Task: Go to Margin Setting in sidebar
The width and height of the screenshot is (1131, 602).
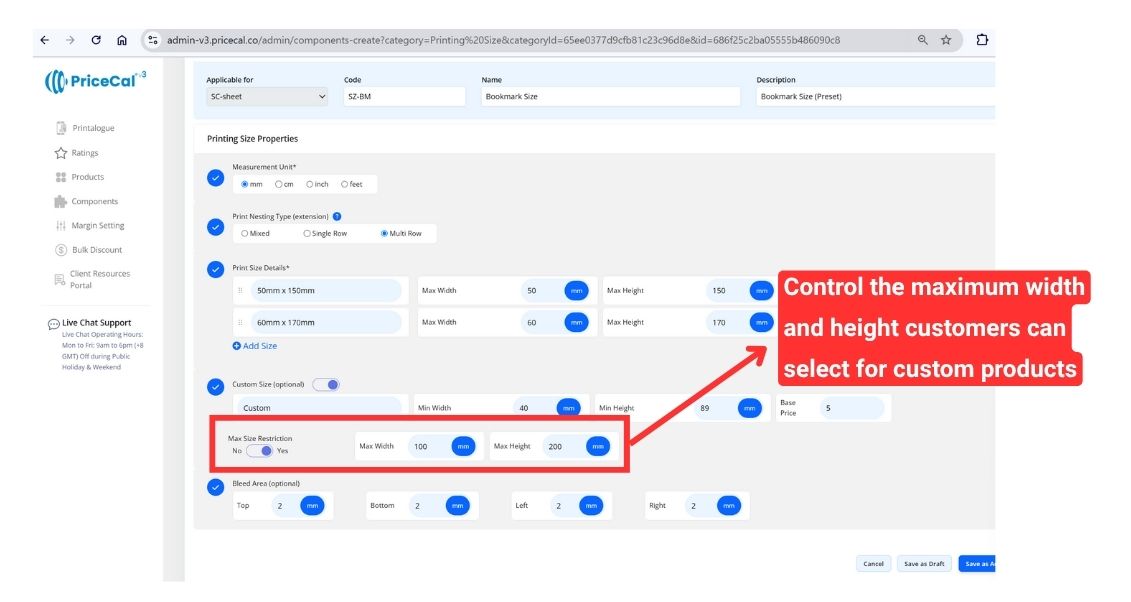Action: coord(97,226)
